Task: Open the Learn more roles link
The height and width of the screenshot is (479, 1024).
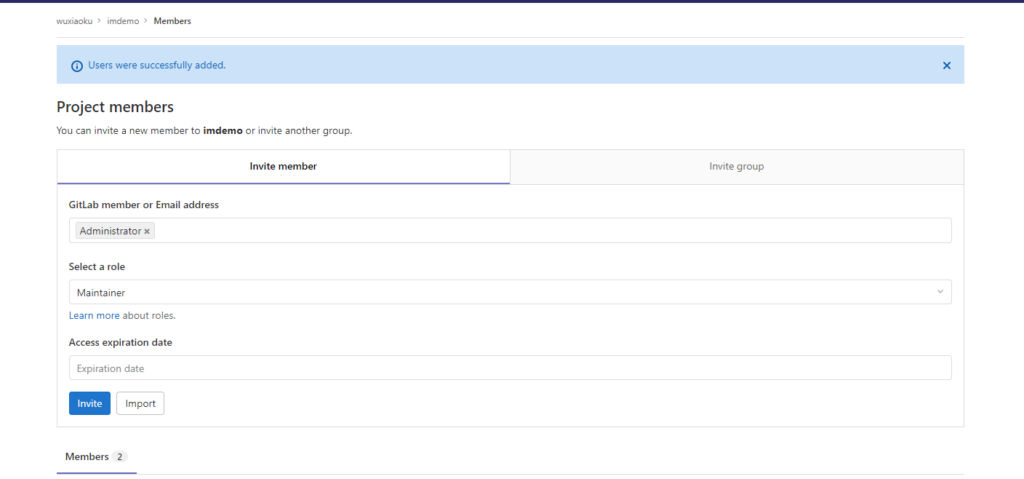Action: pos(94,315)
